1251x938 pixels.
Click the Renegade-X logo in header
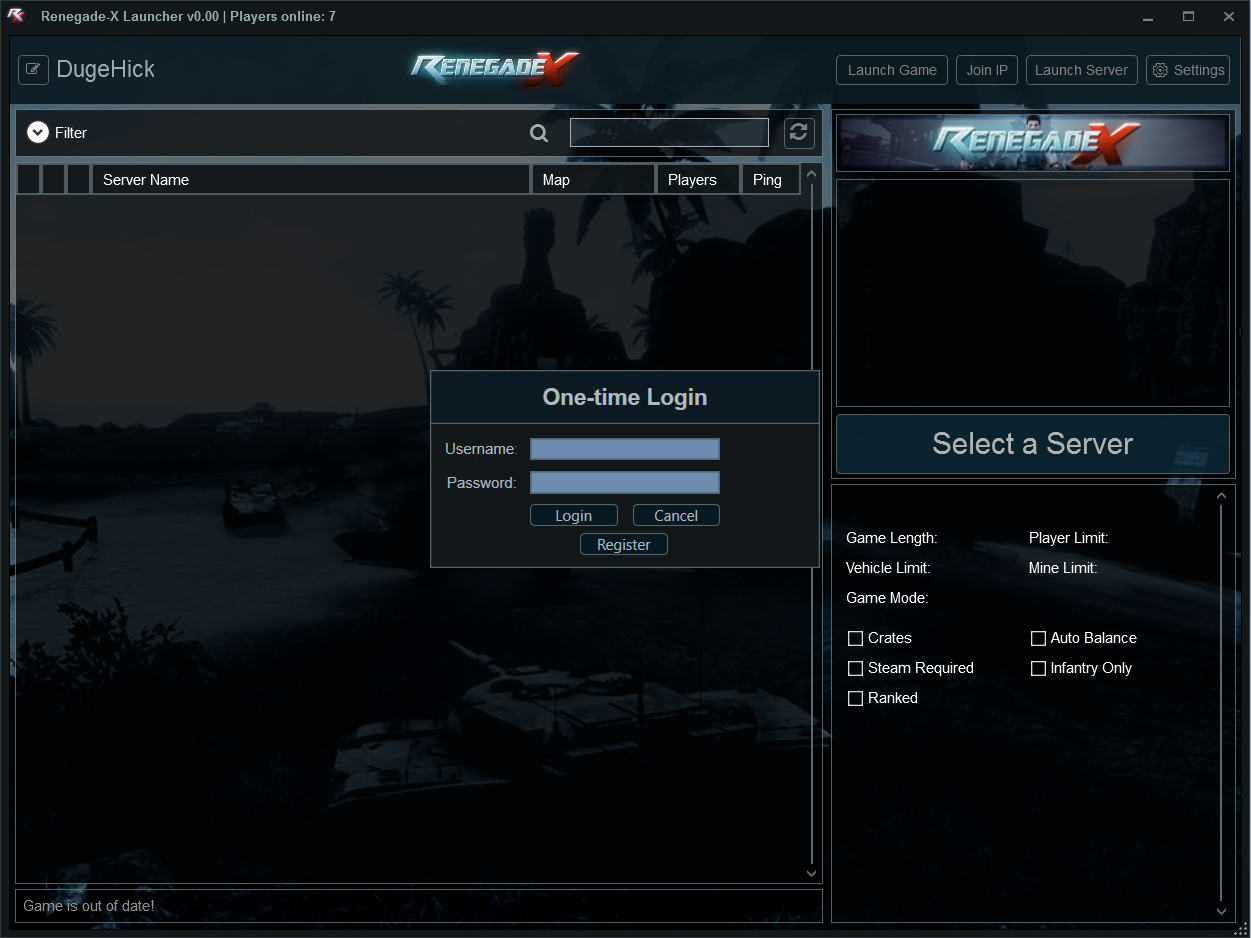[x=495, y=68]
